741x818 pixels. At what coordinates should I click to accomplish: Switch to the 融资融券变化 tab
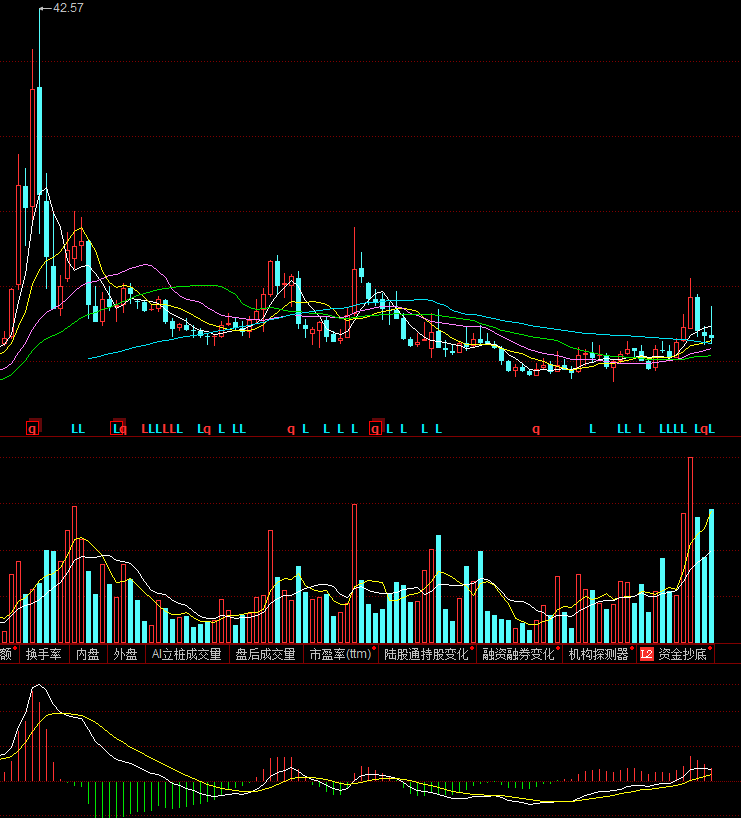[x=519, y=654]
